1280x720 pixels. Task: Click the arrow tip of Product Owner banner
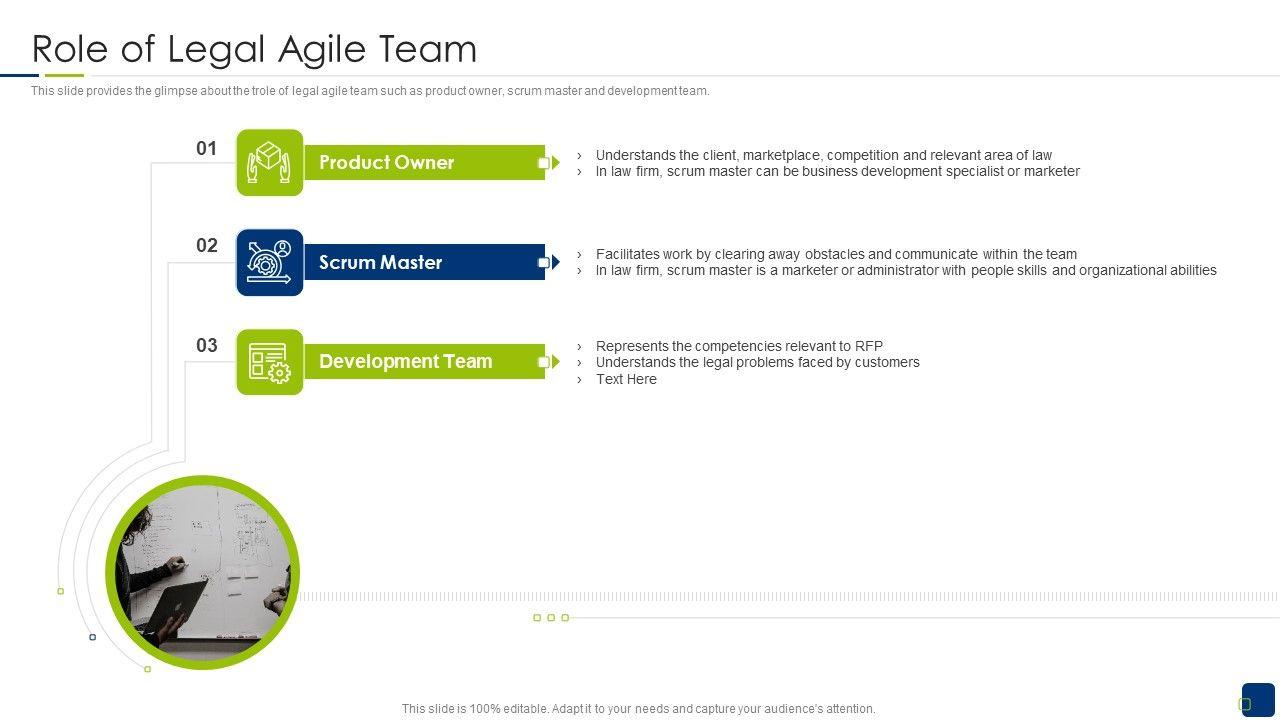pyautogui.click(x=555, y=163)
